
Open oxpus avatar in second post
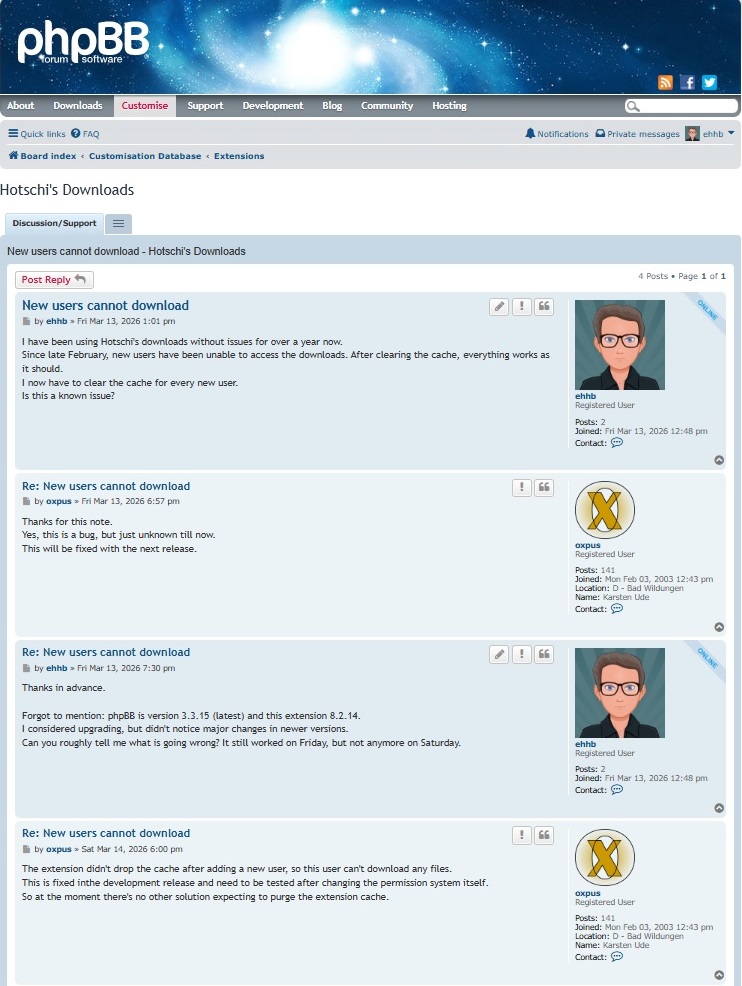[x=604, y=510]
